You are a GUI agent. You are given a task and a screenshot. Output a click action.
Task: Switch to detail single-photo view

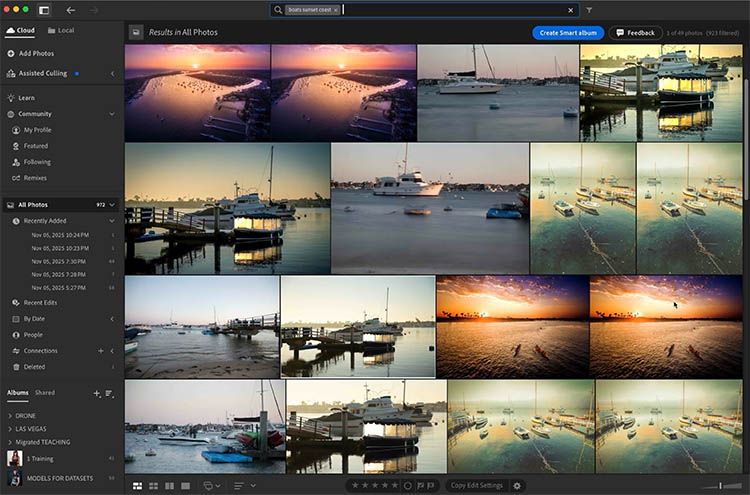point(186,486)
